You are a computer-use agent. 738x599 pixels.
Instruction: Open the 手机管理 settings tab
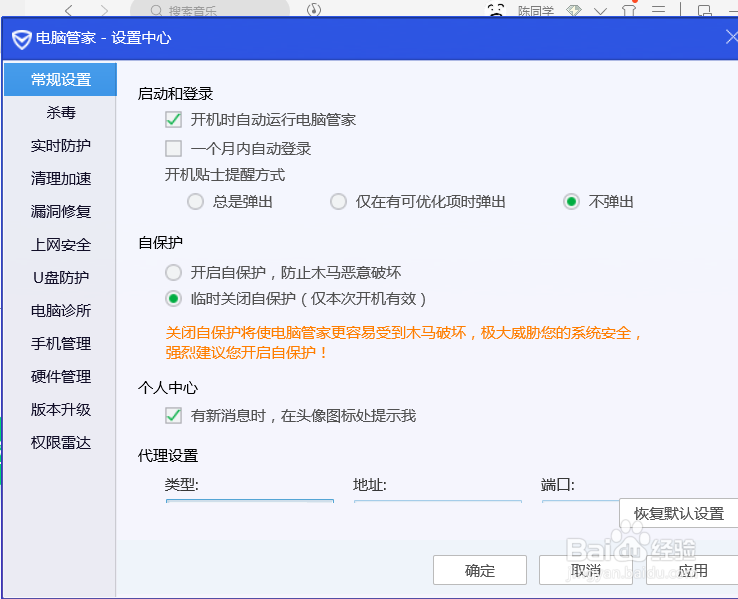[x=60, y=343]
